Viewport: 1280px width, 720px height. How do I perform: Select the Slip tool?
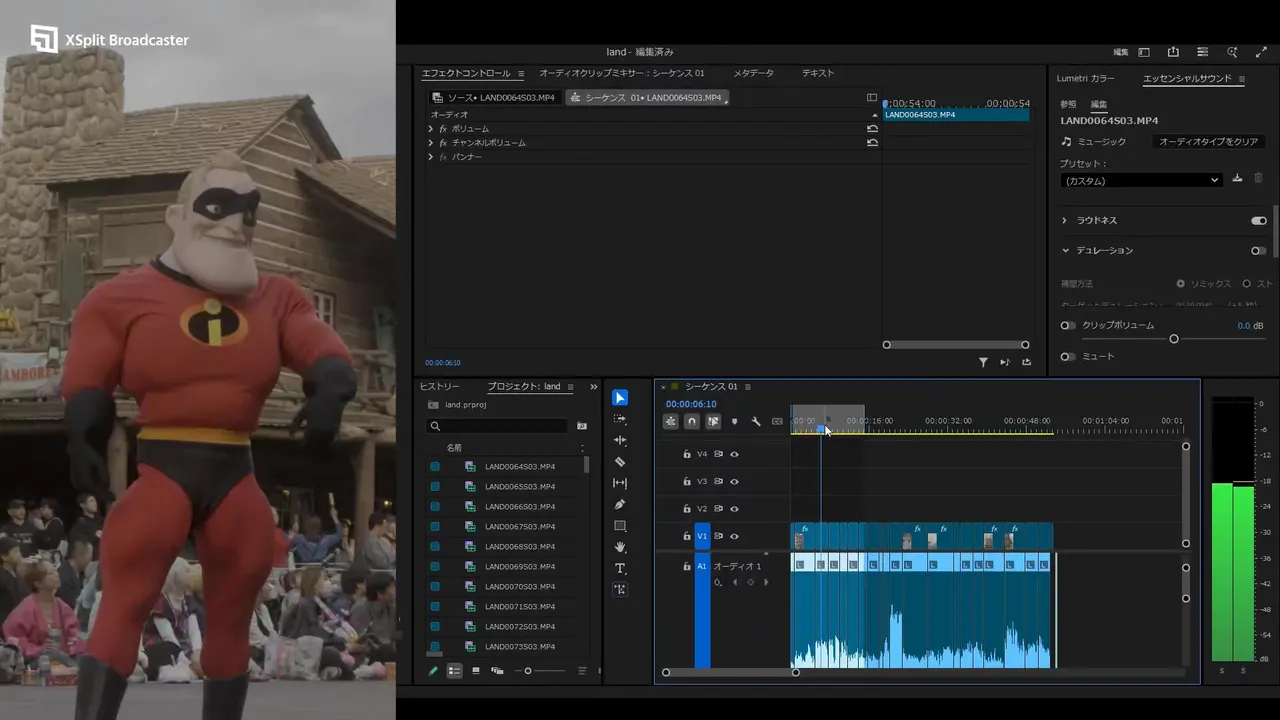tap(620, 483)
